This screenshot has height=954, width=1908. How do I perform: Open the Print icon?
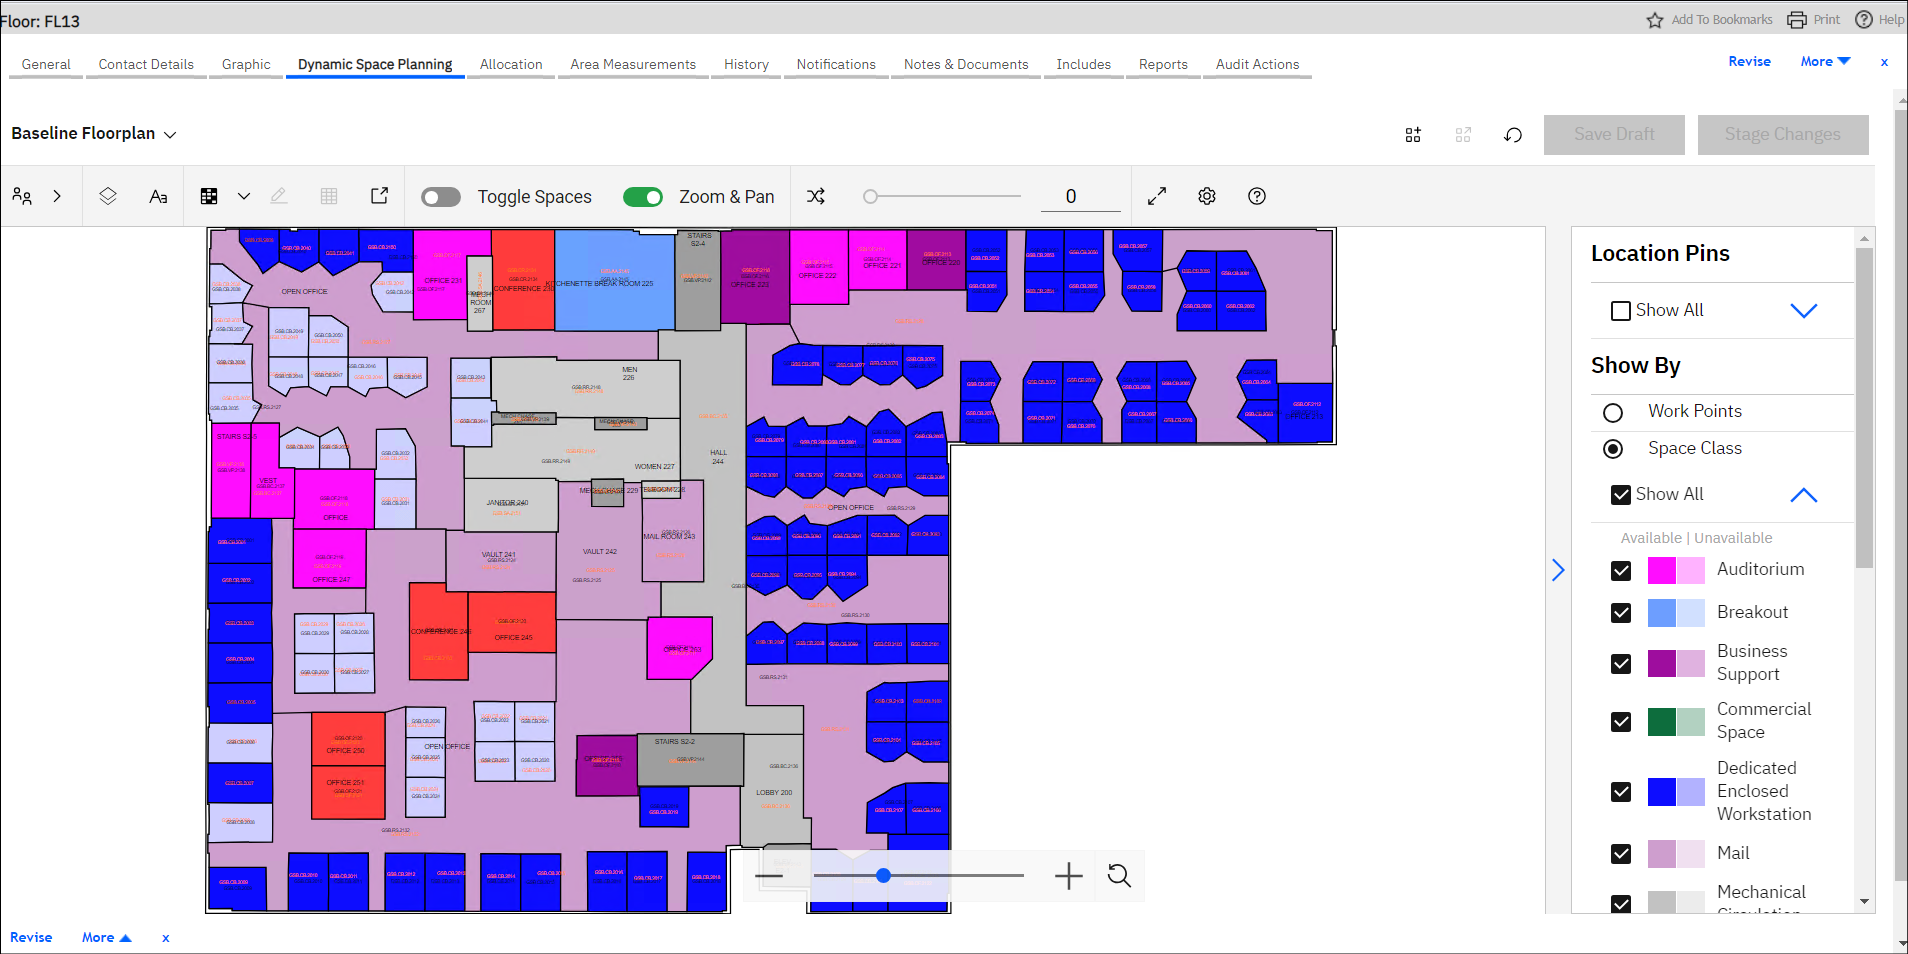[x=1796, y=19]
